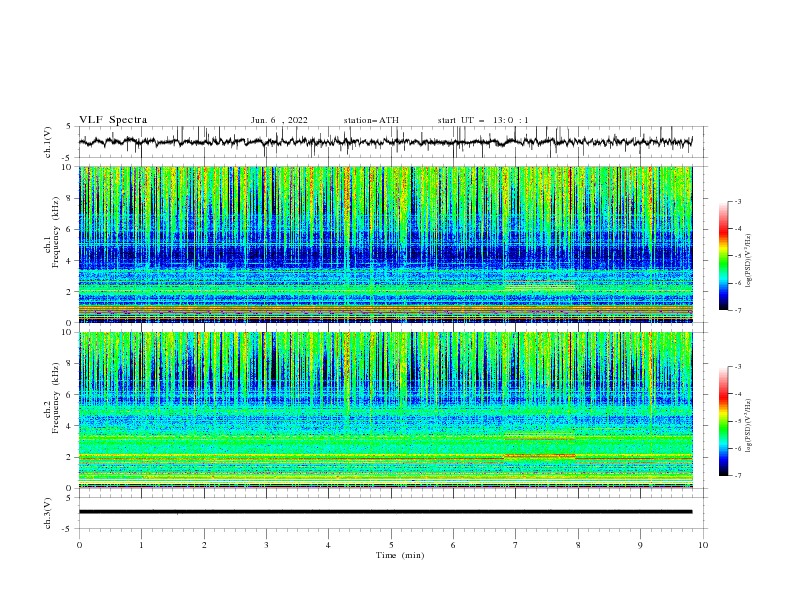Click the time axis tick label "1"
This screenshot has width=792, height=612.
coord(141,545)
